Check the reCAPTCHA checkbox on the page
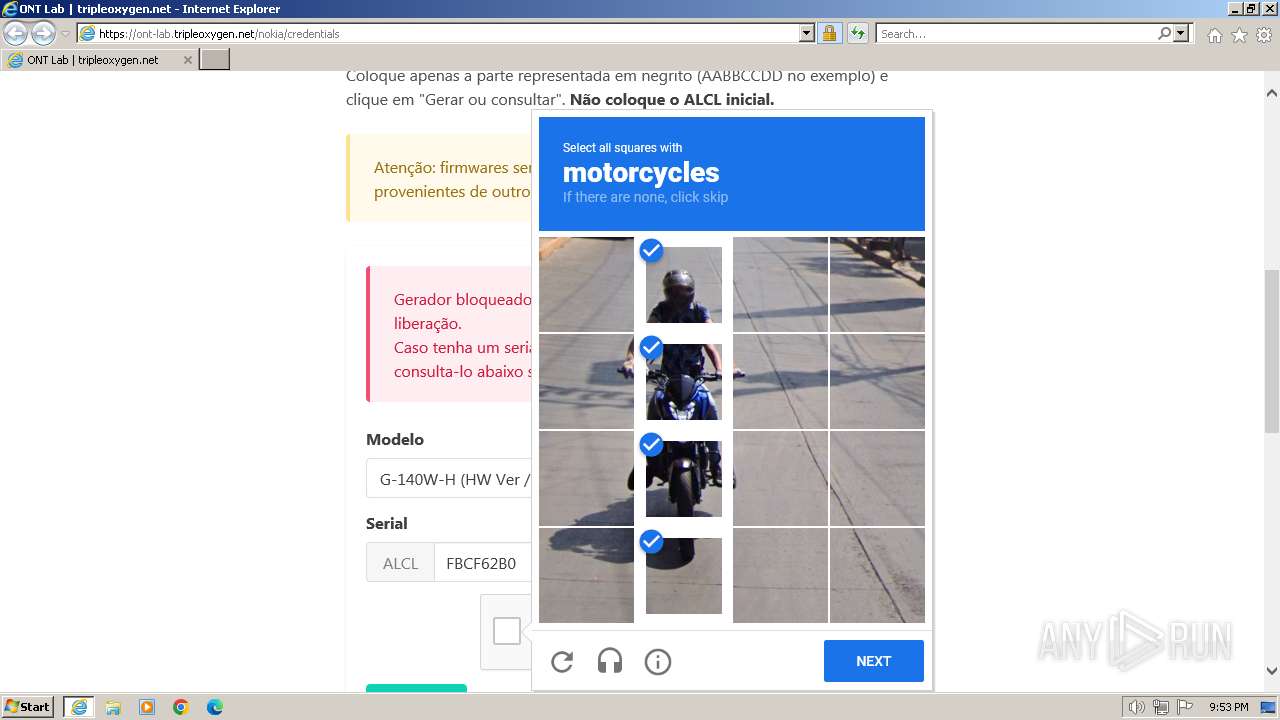1280x720 pixels. (x=507, y=631)
